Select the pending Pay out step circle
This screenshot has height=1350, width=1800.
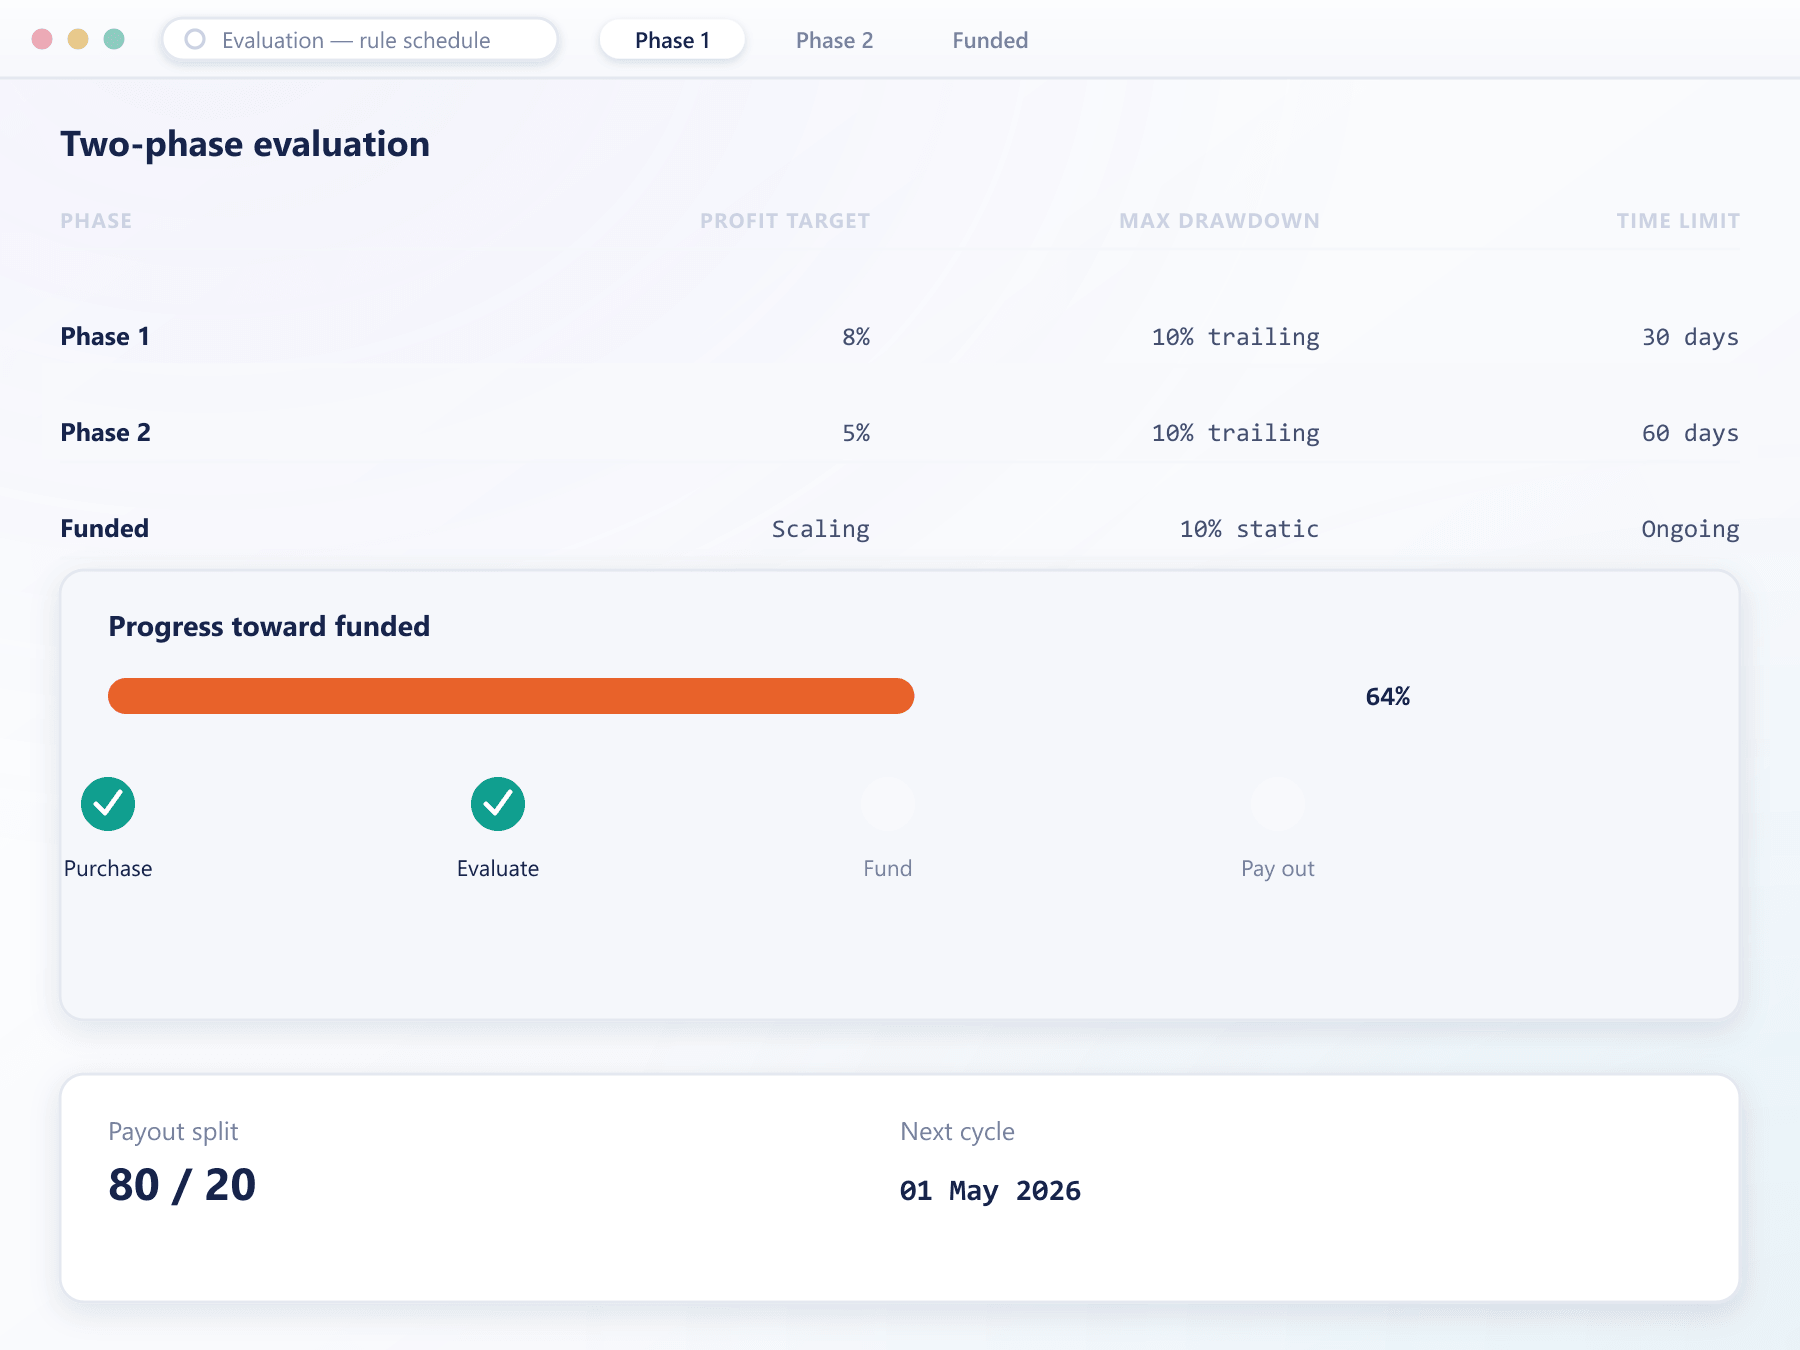[1278, 804]
